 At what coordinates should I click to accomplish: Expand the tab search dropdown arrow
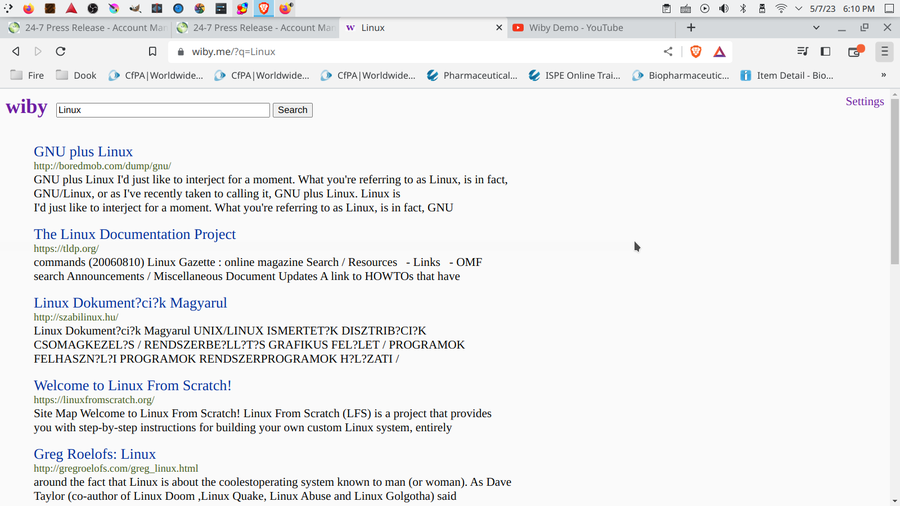coord(816,28)
